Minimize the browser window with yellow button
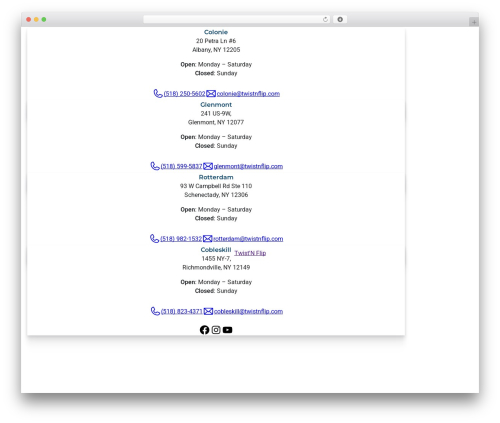Screen dimensions: 500x423 36,19
